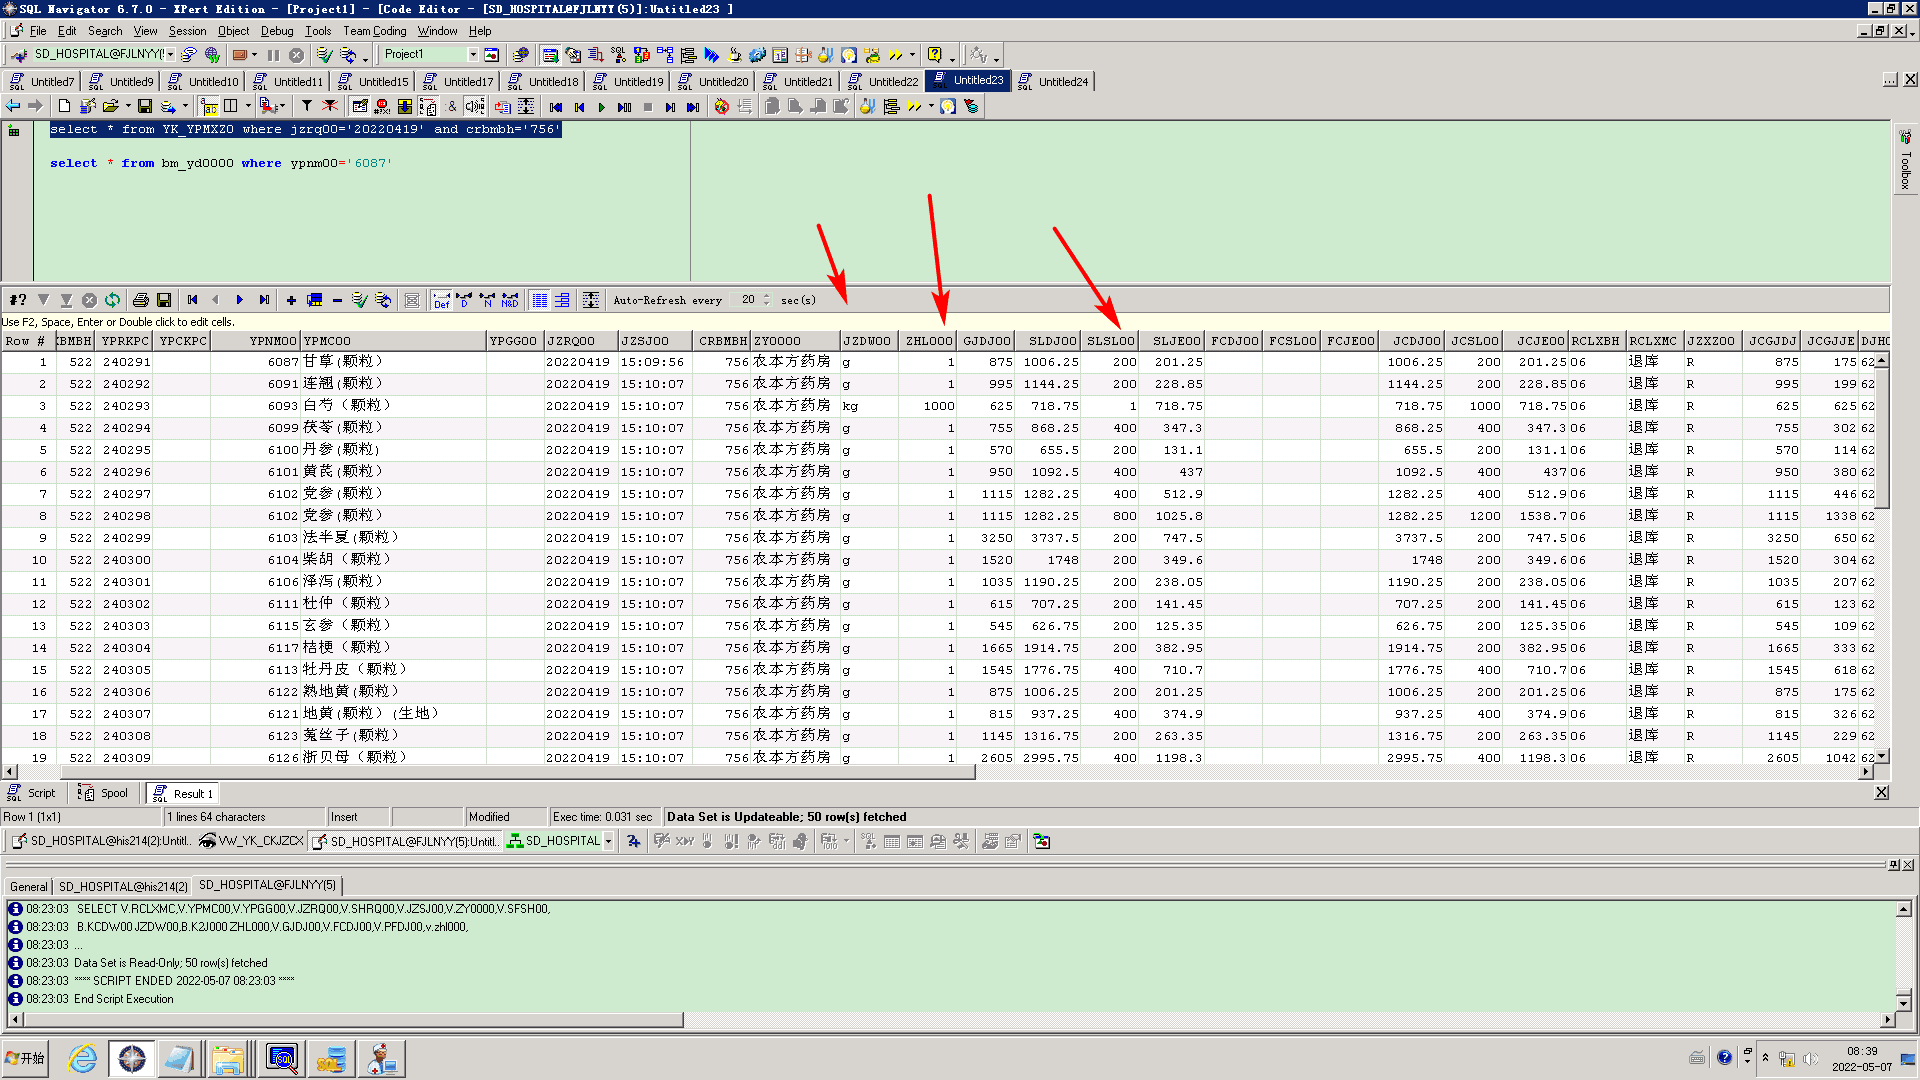
Task: Delete the row with the minus icon
Action: click(337, 300)
